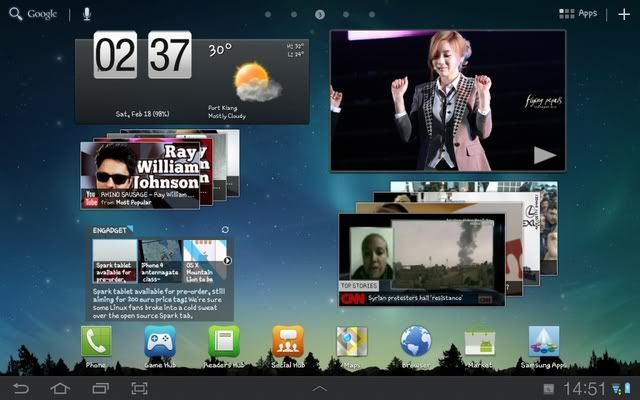Open the Apps drawer

(x=578, y=14)
